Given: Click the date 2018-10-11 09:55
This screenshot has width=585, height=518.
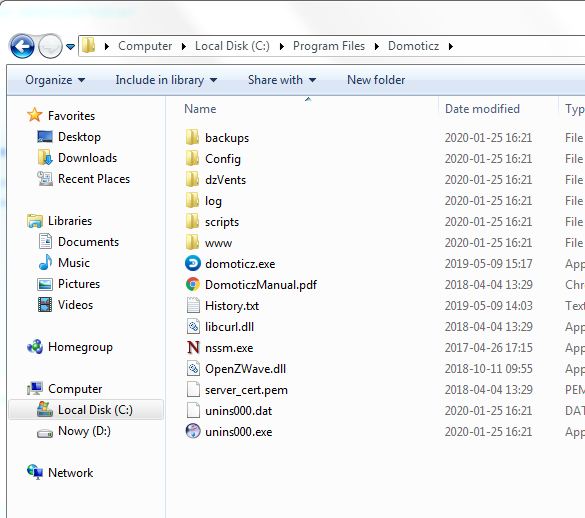Looking at the screenshot, I should tap(488, 369).
